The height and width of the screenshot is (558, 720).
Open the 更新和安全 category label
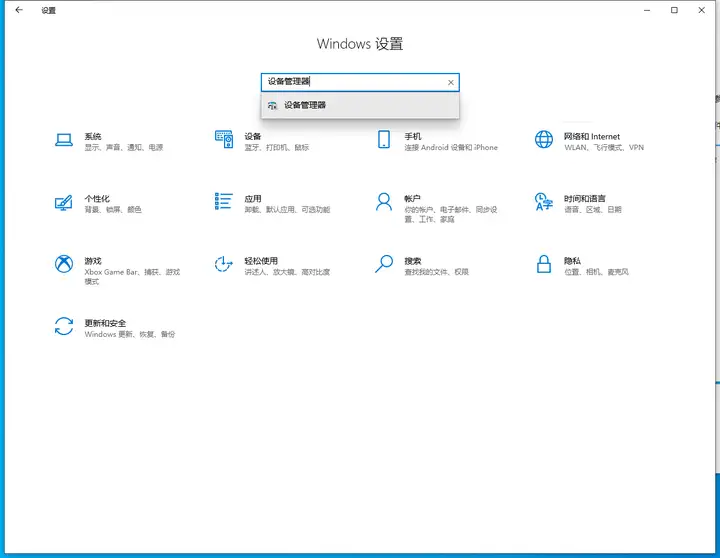pyautogui.click(x=105, y=323)
